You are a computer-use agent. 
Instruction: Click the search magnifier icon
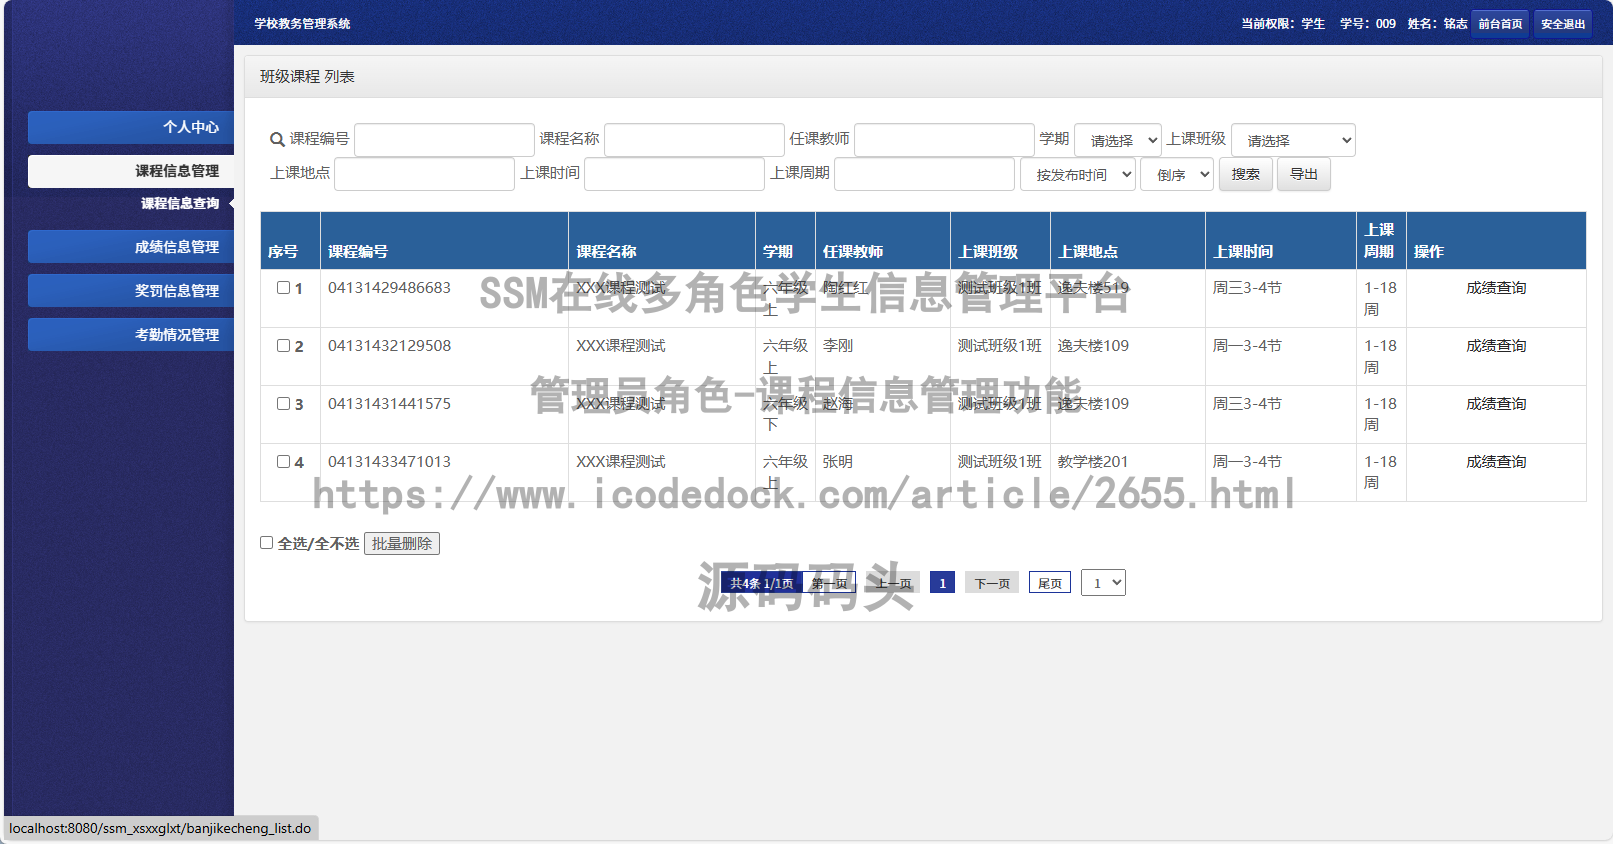click(277, 140)
